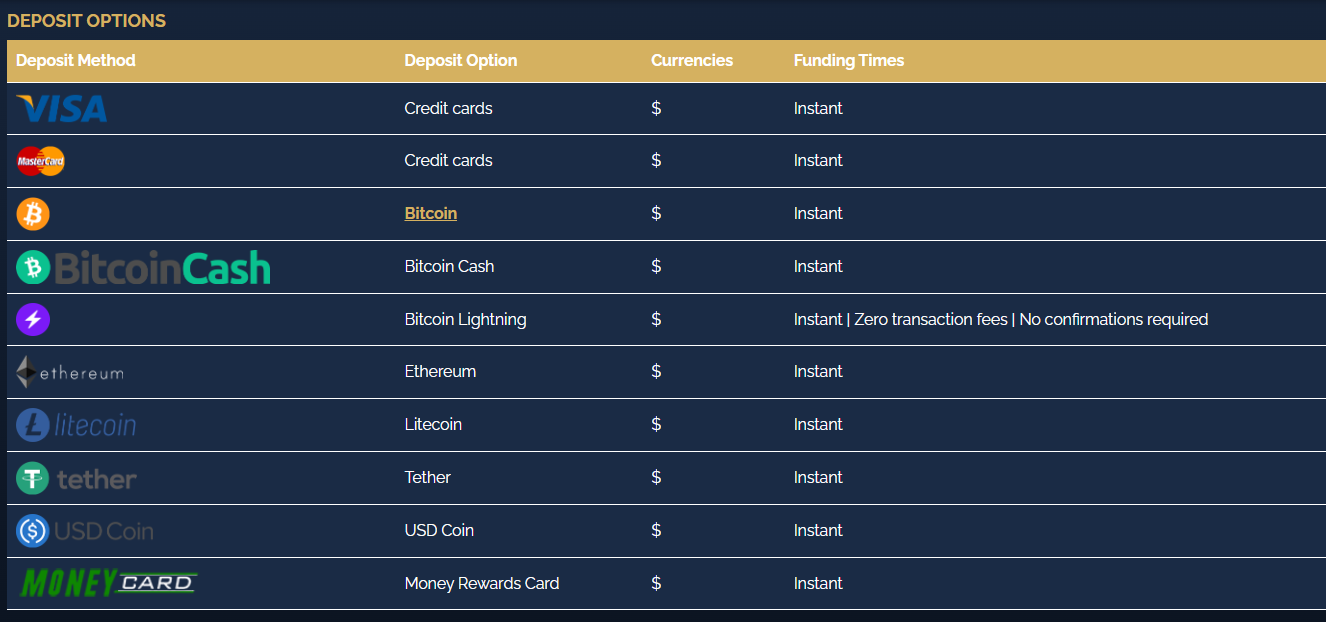
Task: Select the VISA deposit method icon
Action: pyautogui.click(x=60, y=108)
